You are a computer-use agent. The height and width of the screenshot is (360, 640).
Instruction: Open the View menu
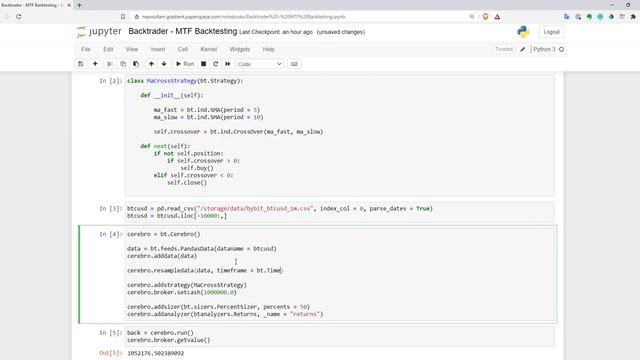(132, 49)
